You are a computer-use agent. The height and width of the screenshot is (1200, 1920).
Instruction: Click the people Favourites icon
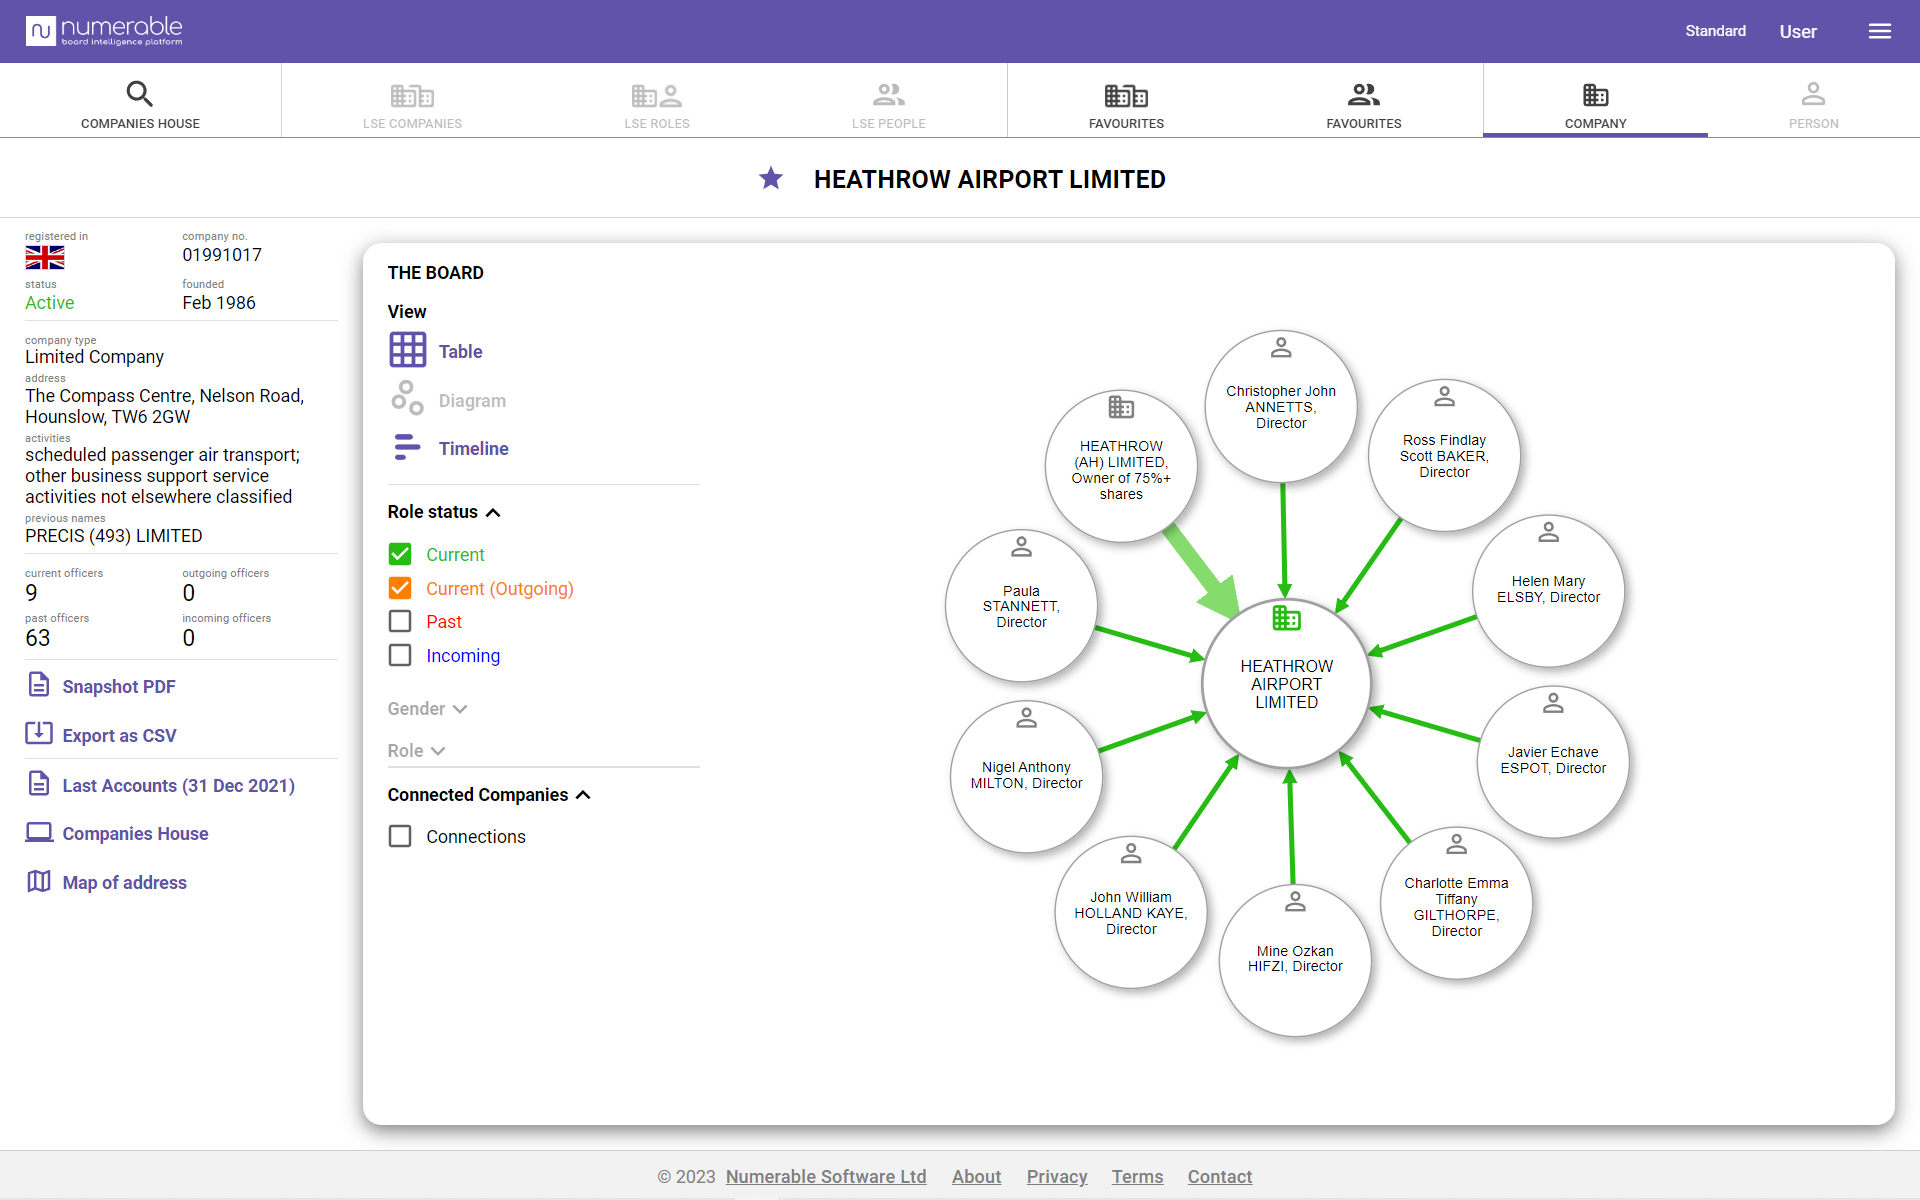pyautogui.click(x=1364, y=95)
